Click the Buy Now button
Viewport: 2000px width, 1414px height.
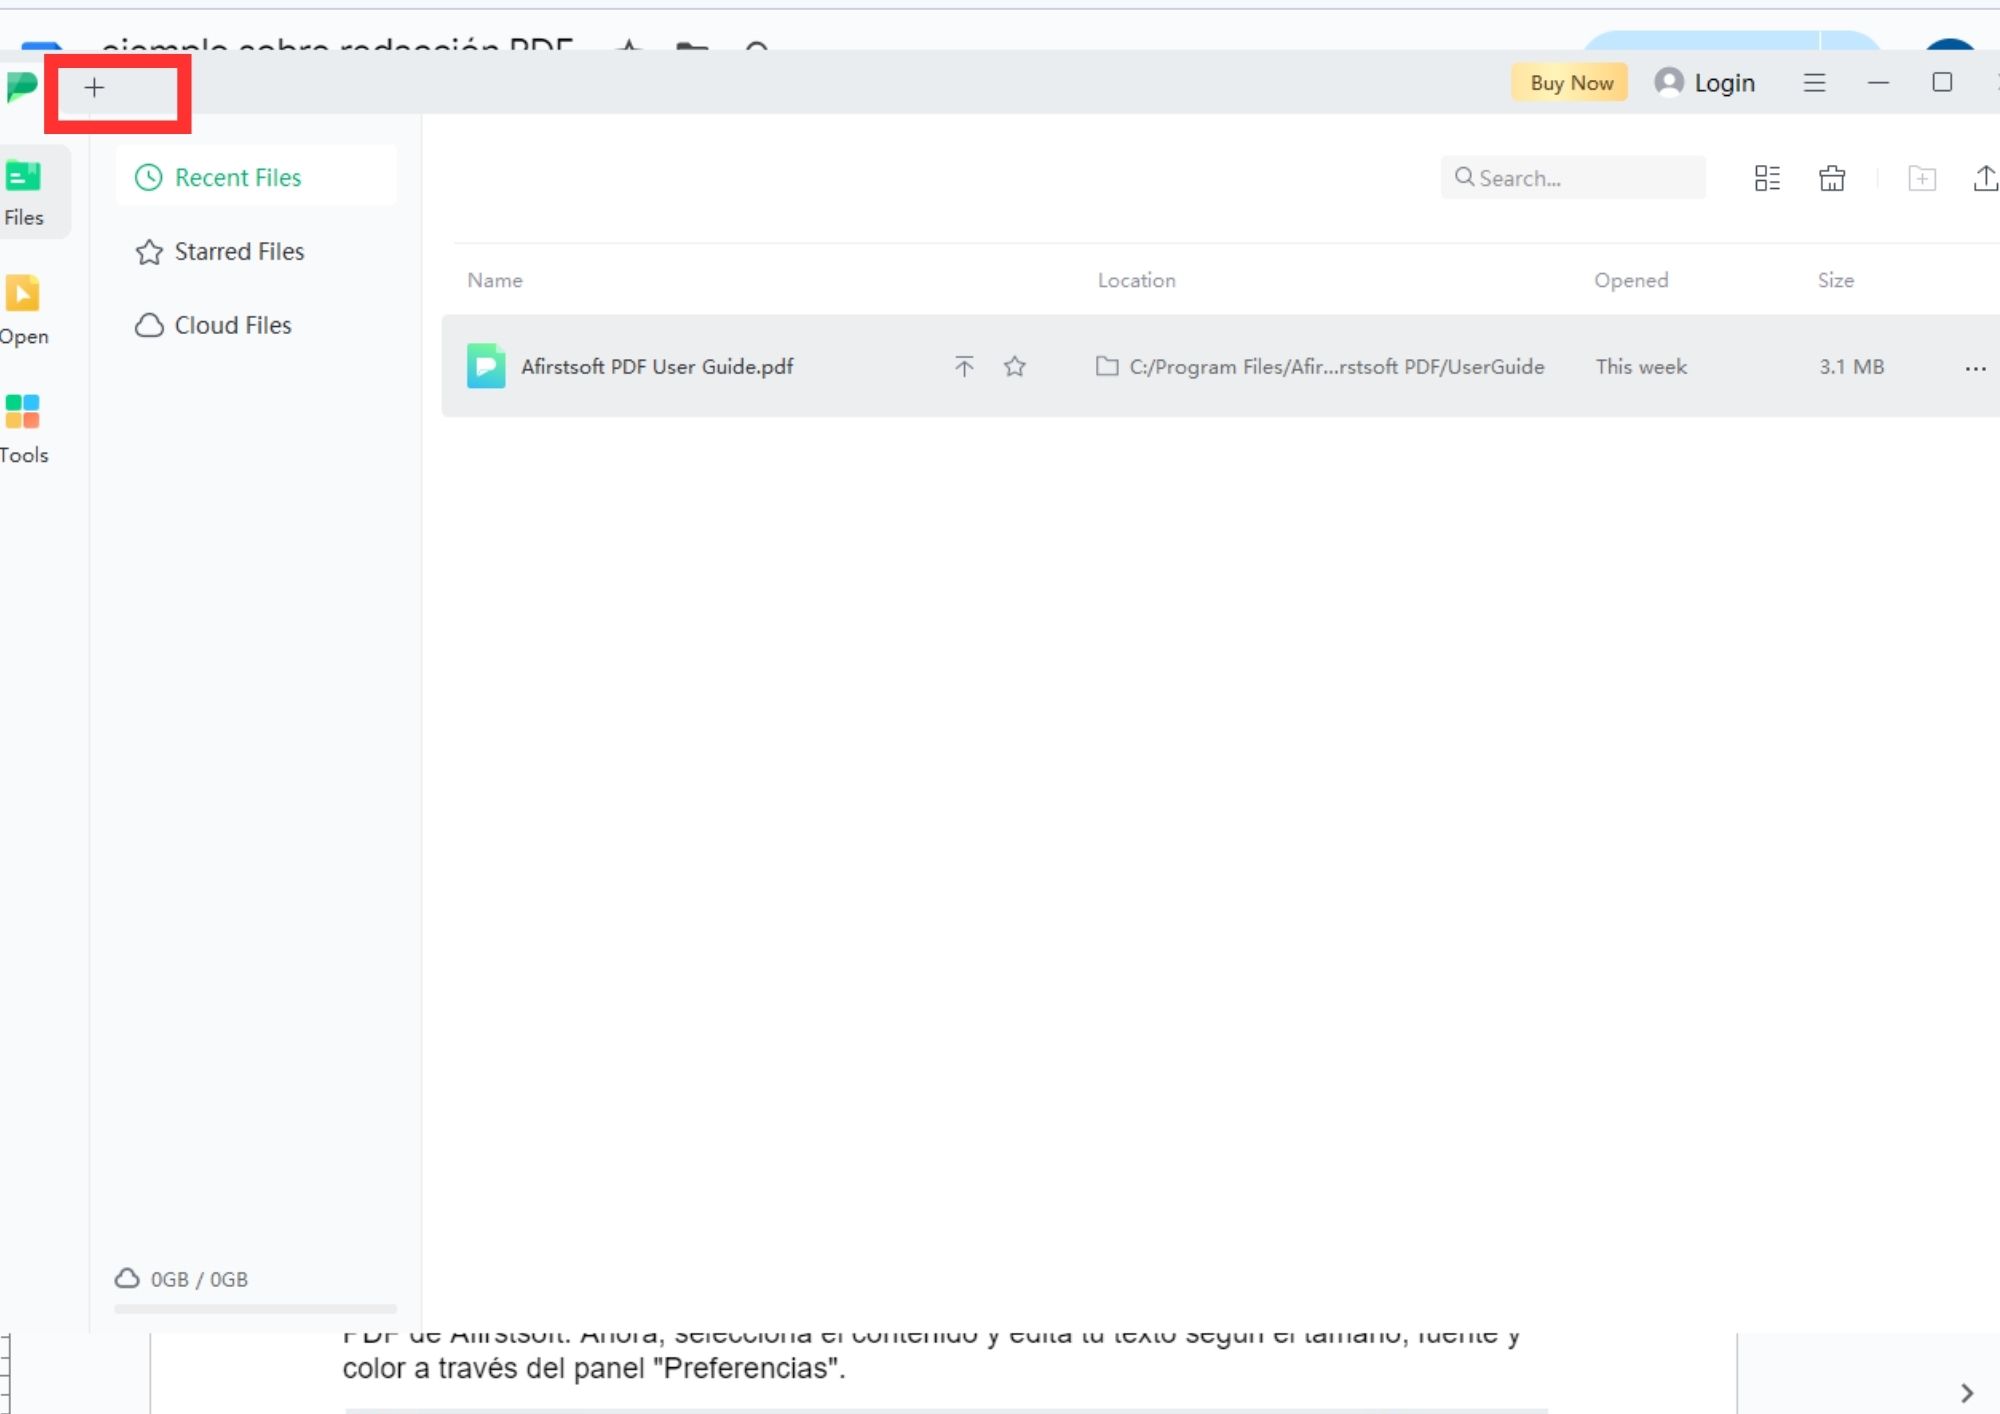click(x=1570, y=83)
